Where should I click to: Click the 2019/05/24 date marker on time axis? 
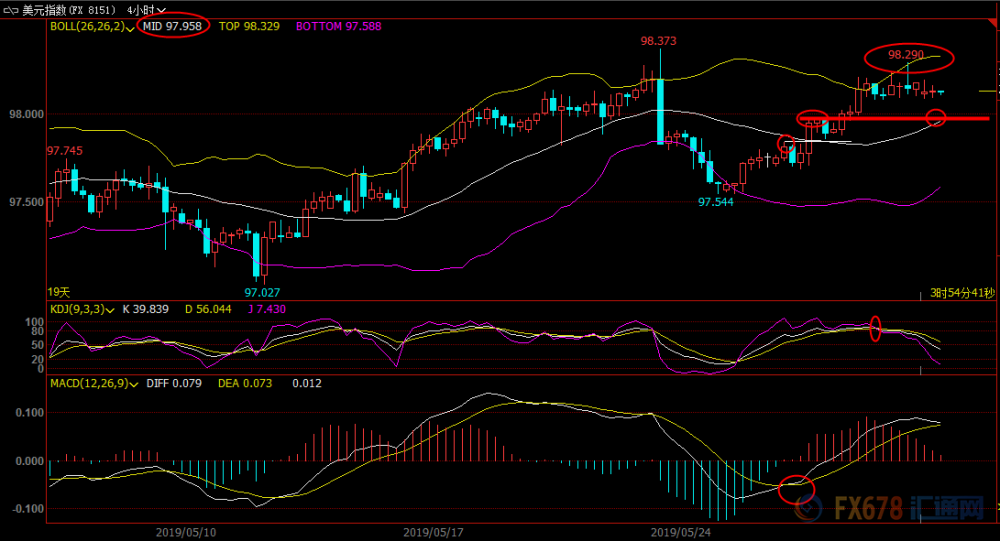pyautogui.click(x=680, y=532)
